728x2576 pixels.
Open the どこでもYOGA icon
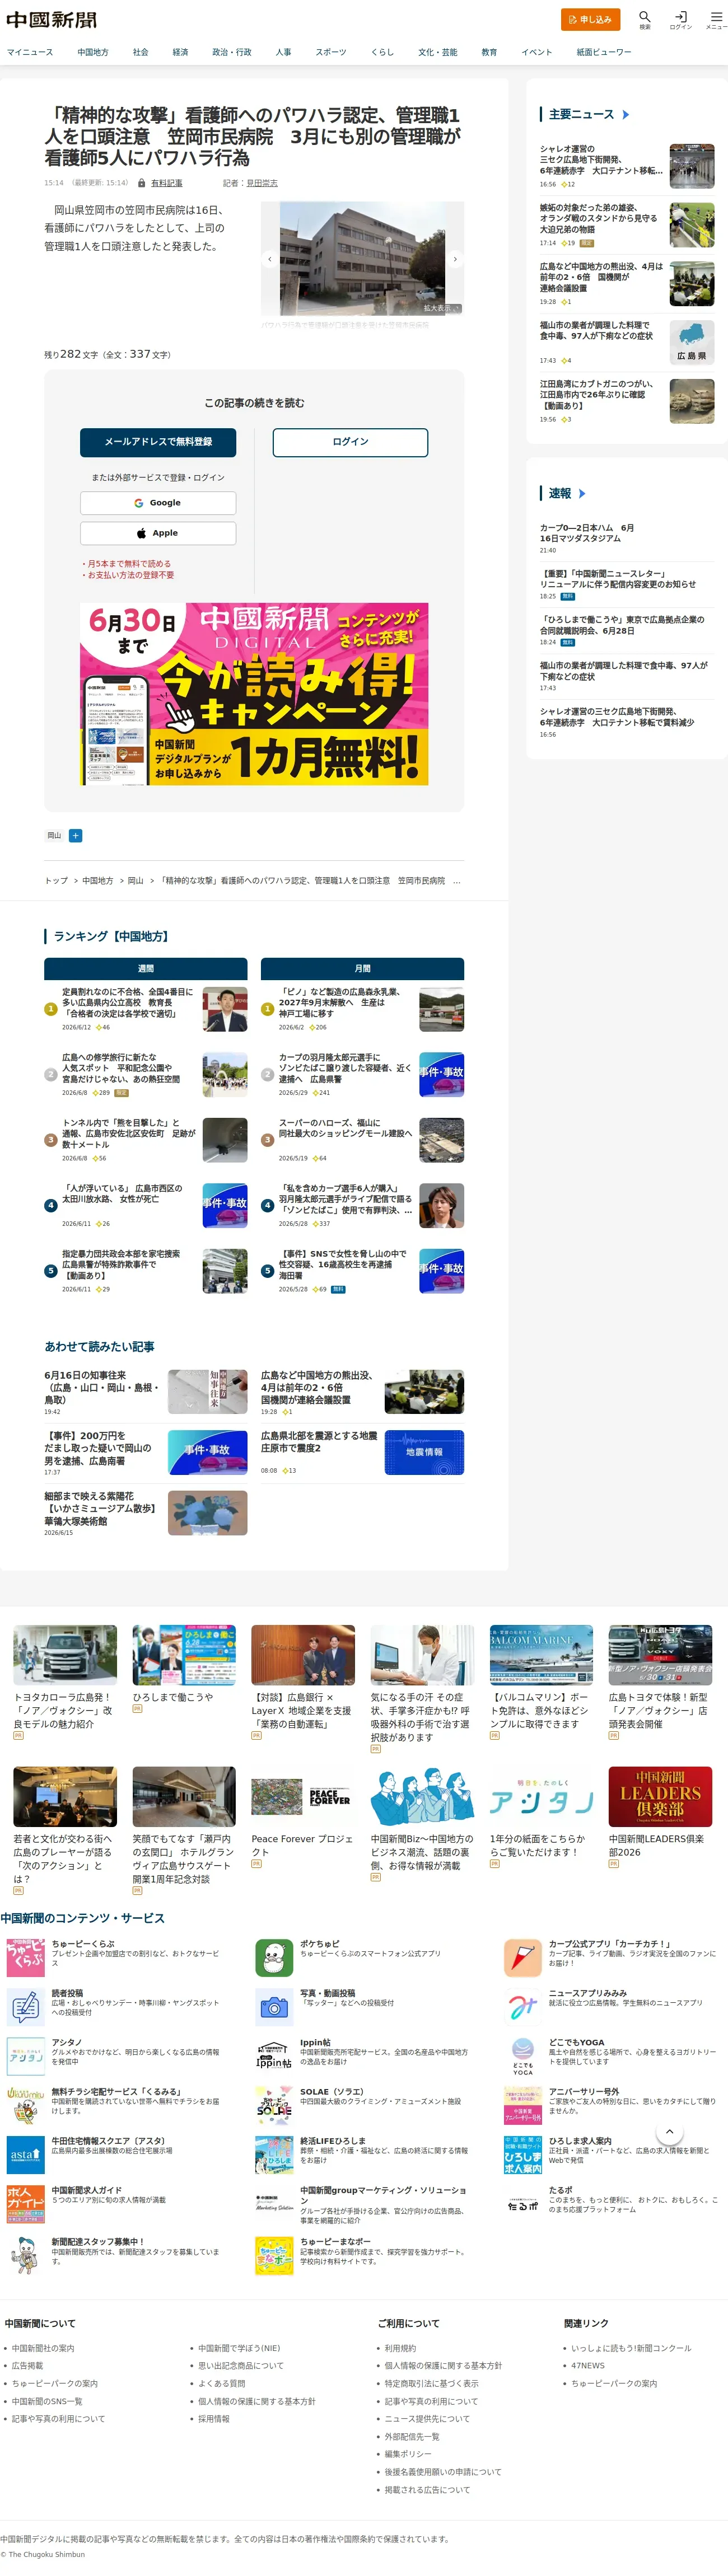[522, 2056]
